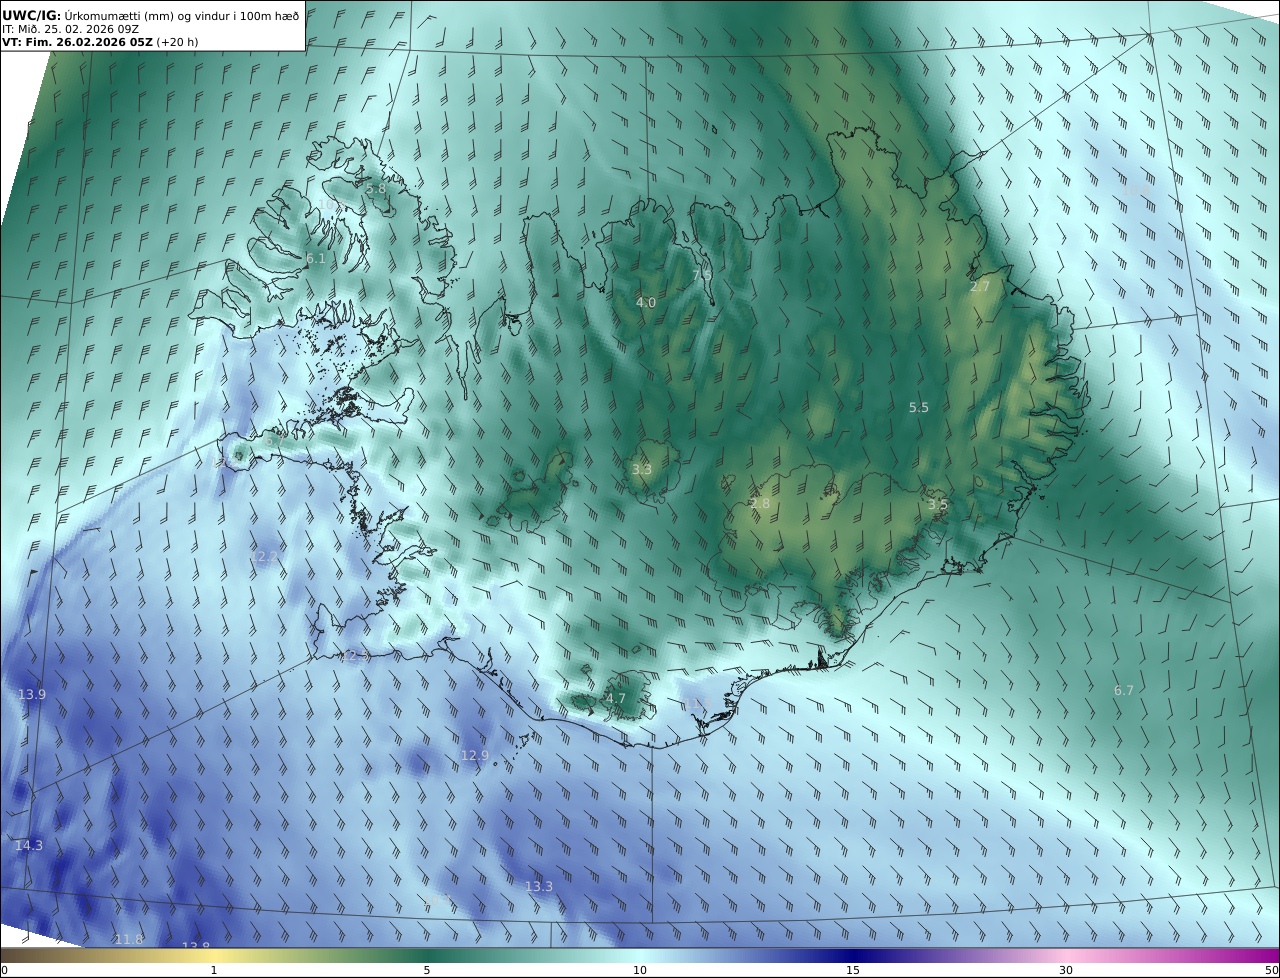Click the colorbar tick labeled 5
This screenshot has width=1280, height=978.
[427, 970]
